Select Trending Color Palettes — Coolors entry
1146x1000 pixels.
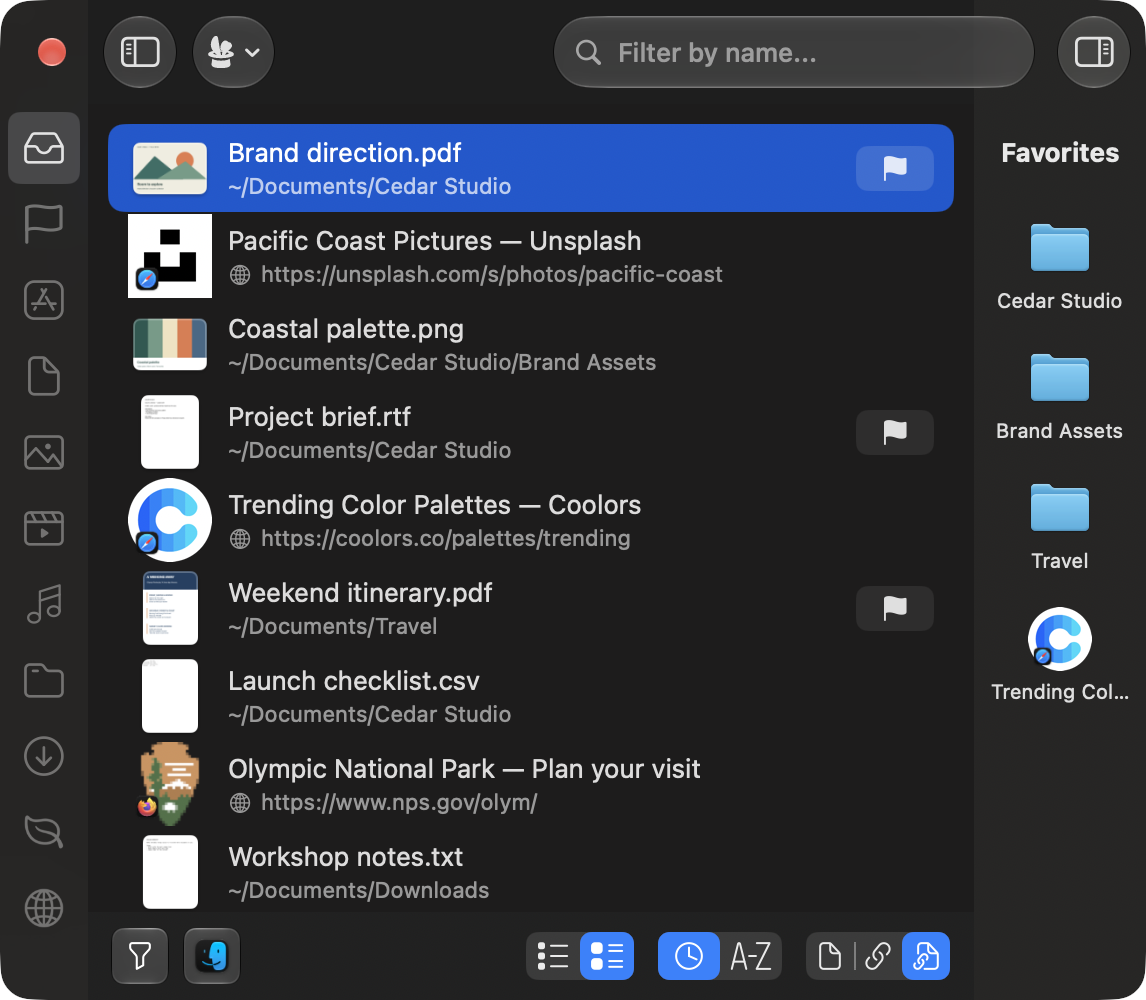pos(531,520)
